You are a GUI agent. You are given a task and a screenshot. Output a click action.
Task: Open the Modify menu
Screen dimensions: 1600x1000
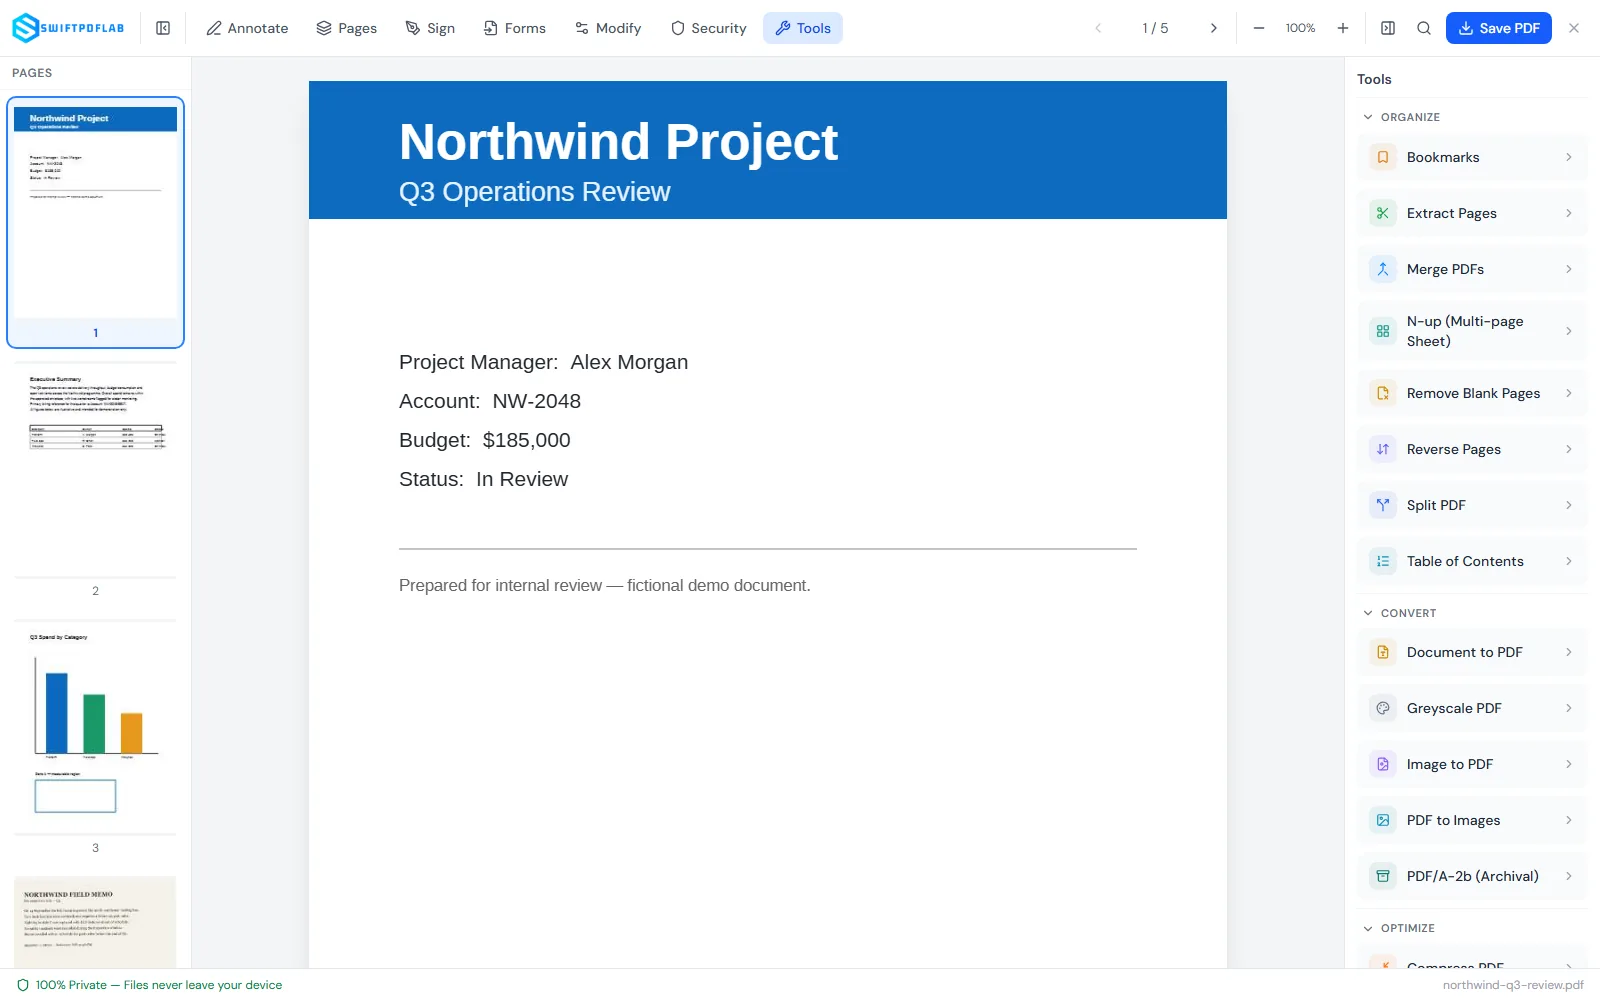click(608, 28)
